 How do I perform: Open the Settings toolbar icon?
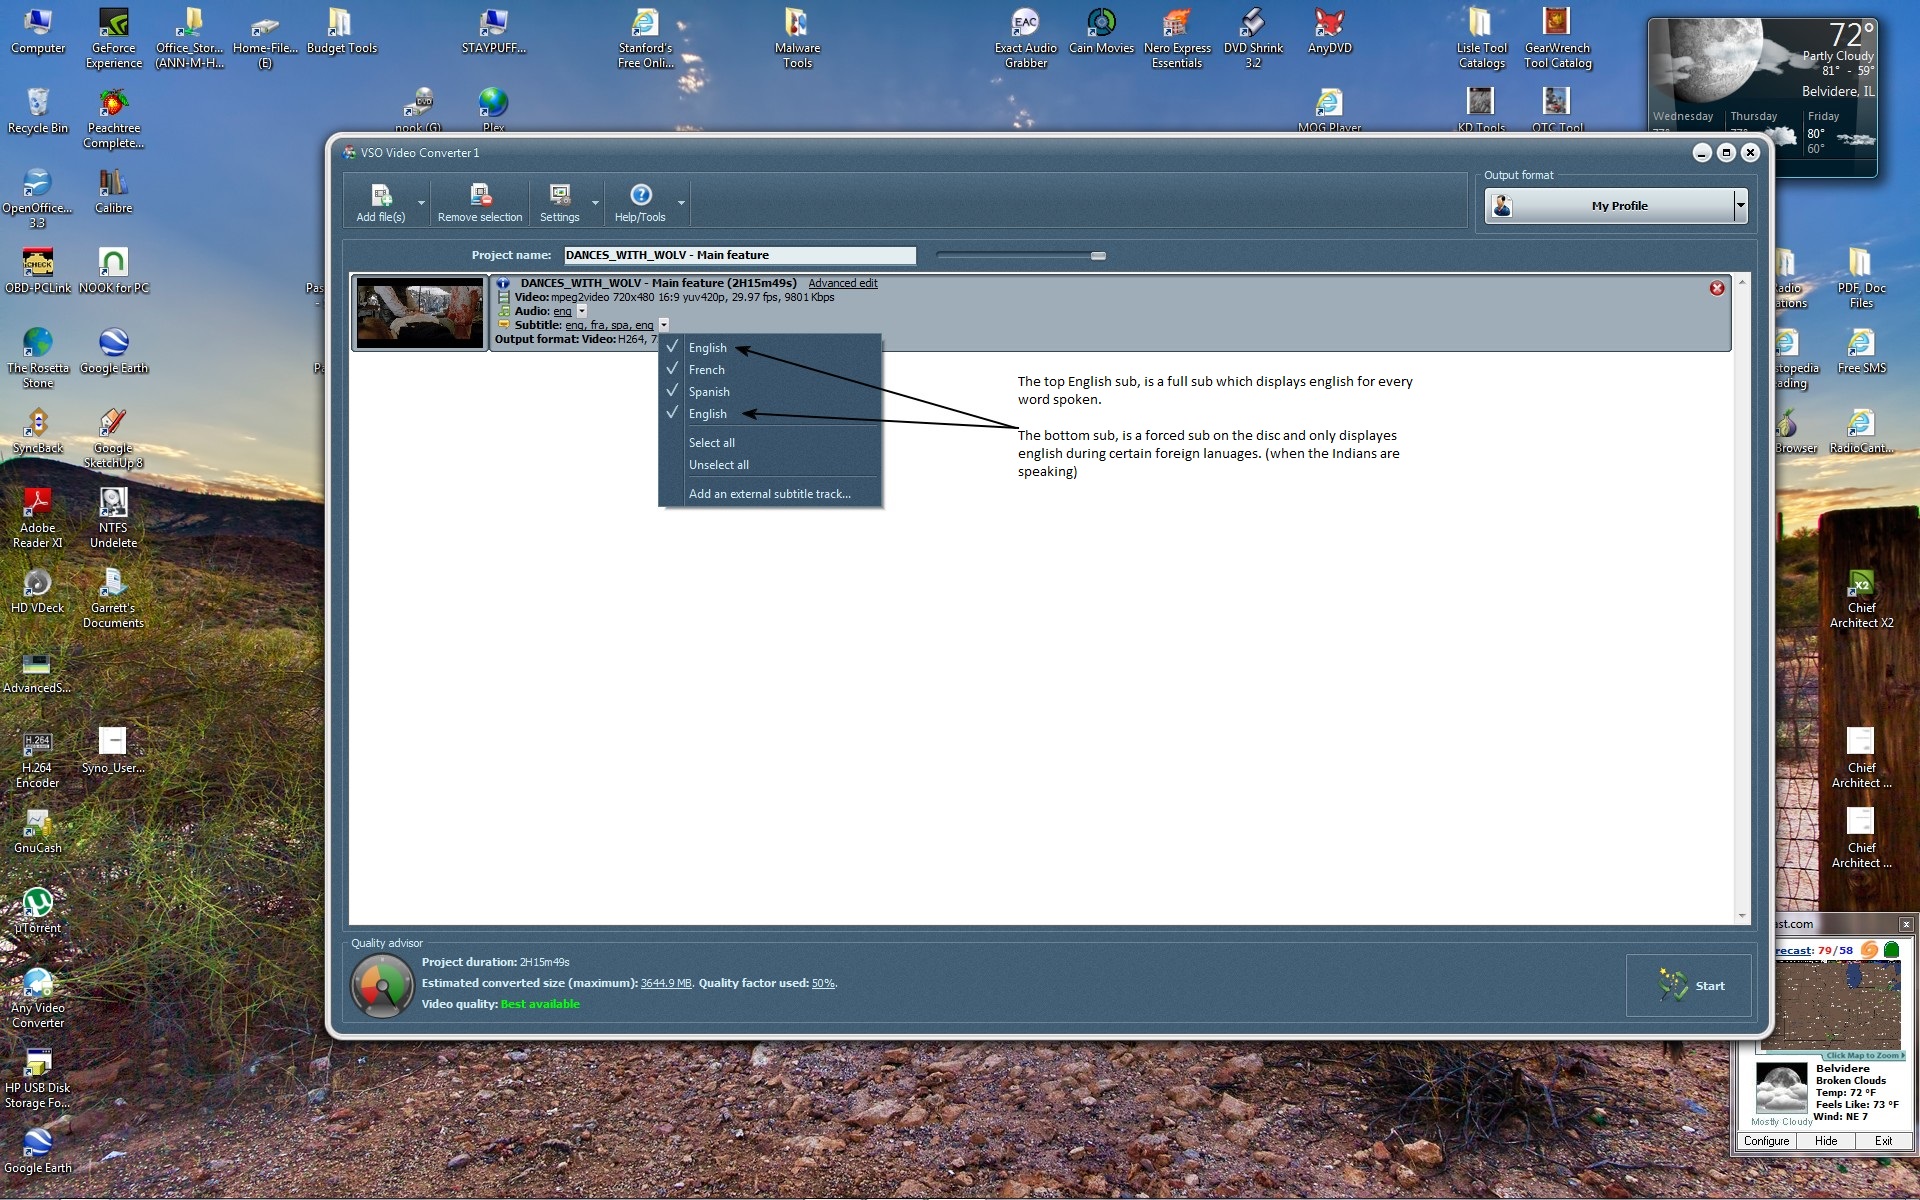(x=560, y=195)
